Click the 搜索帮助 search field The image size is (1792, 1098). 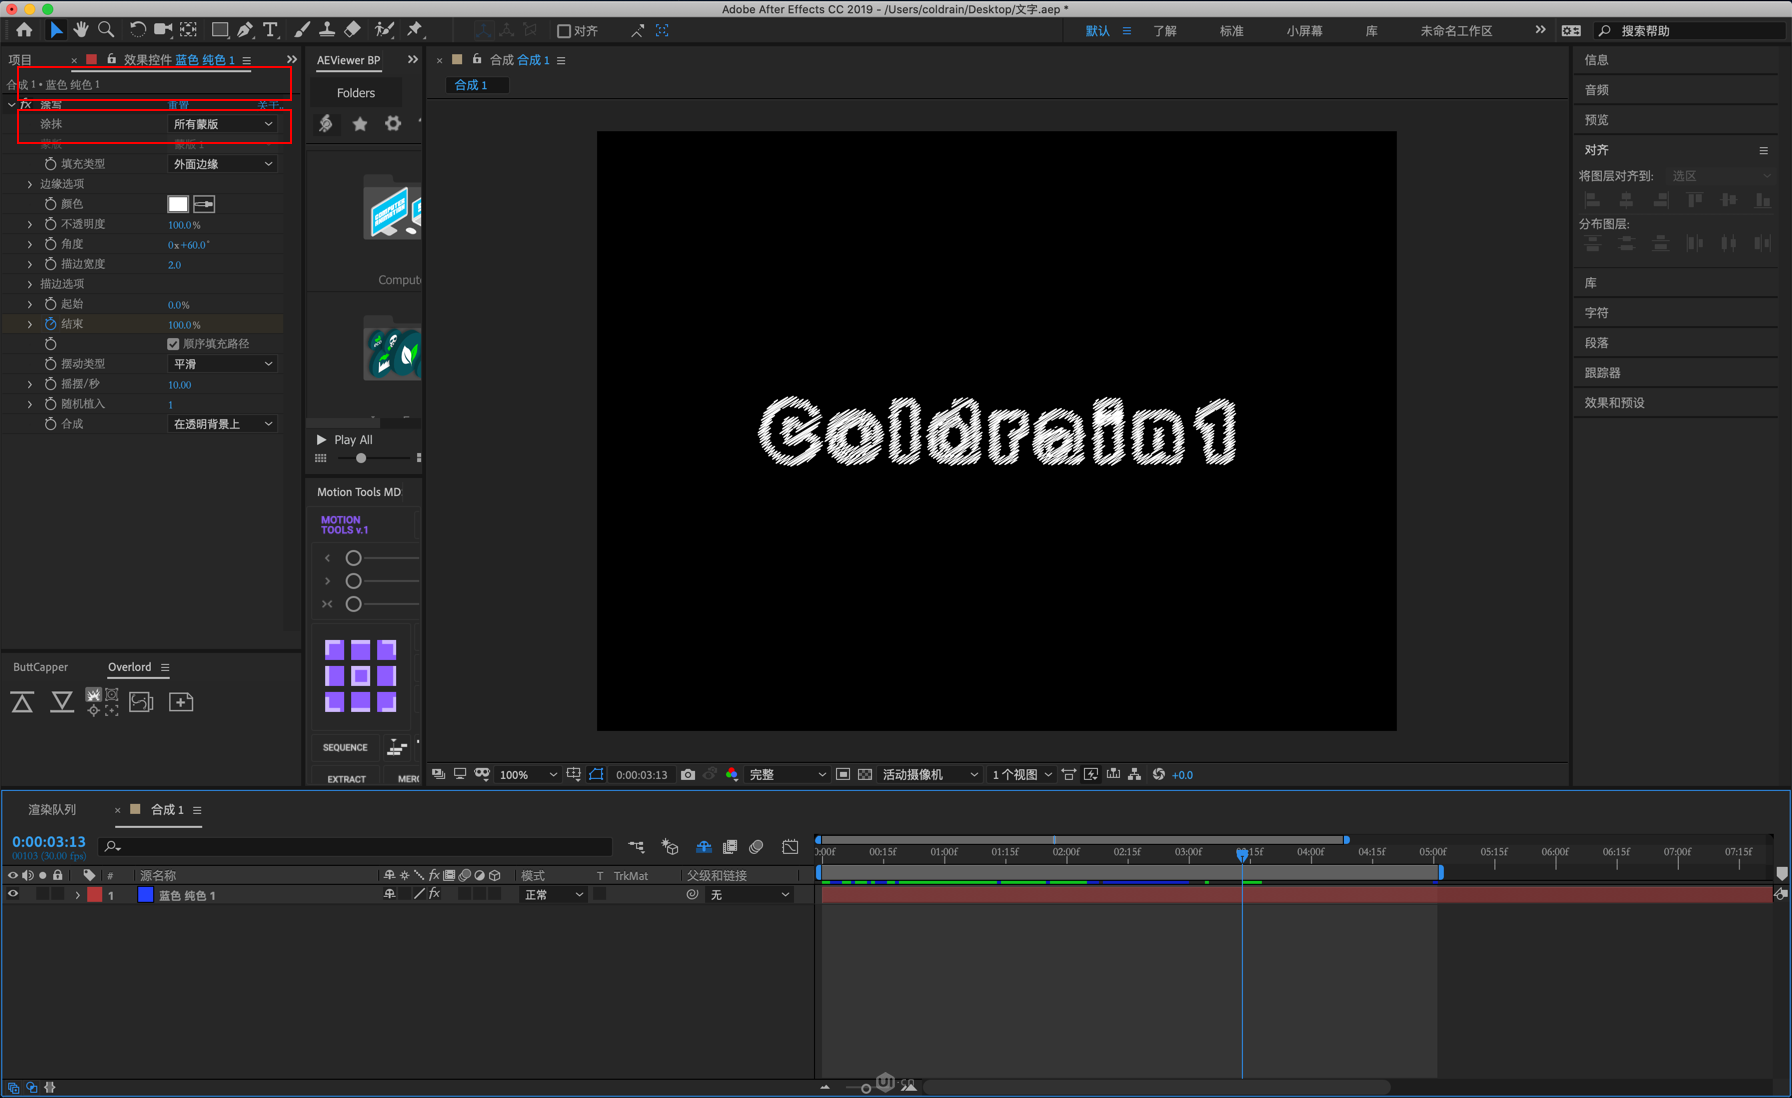(1689, 31)
